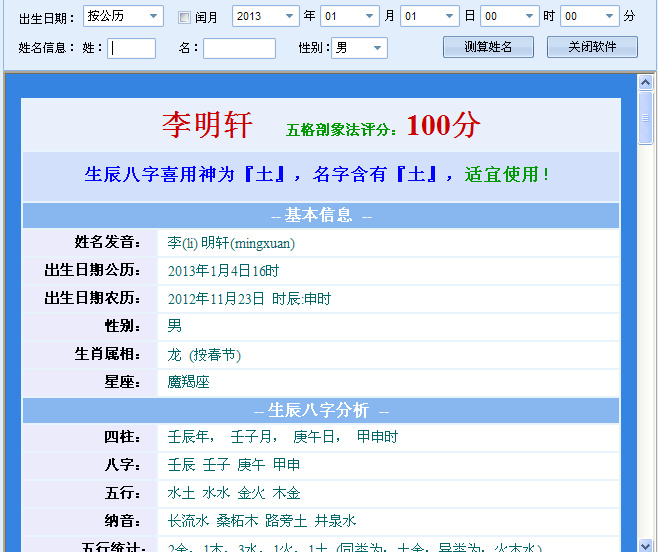Click the gender value 男 in table

(x=175, y=326)
